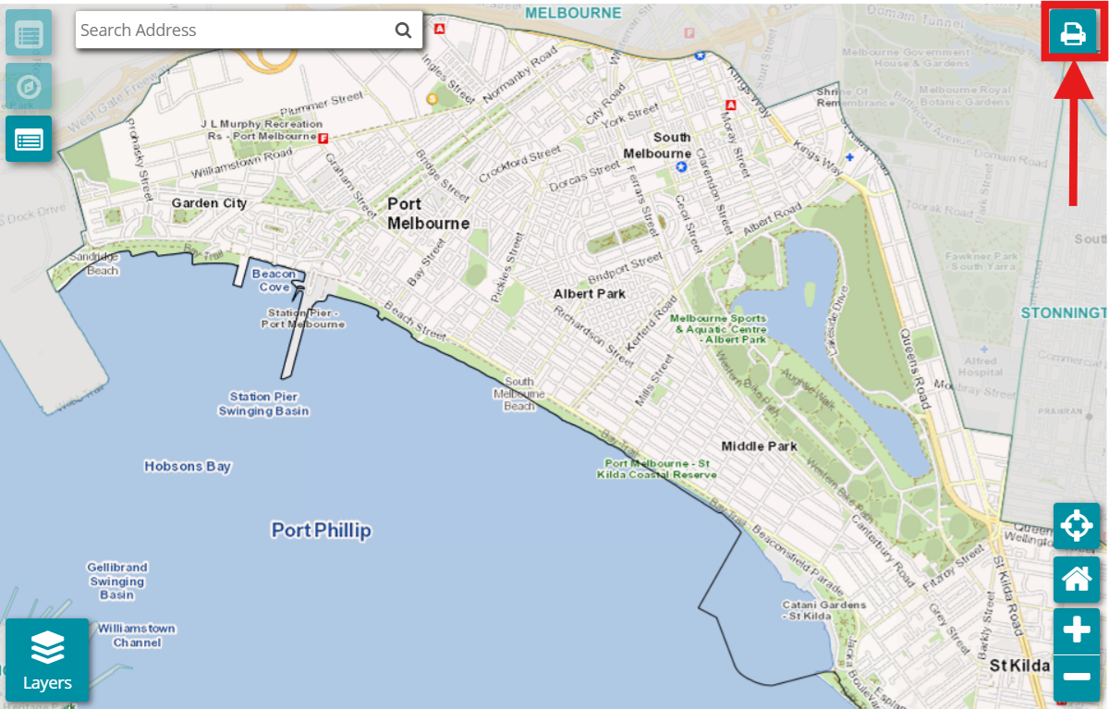Click the Port Melbourne map label
The width and height of the screenshot is (1109, 709).
coord(428,214)
